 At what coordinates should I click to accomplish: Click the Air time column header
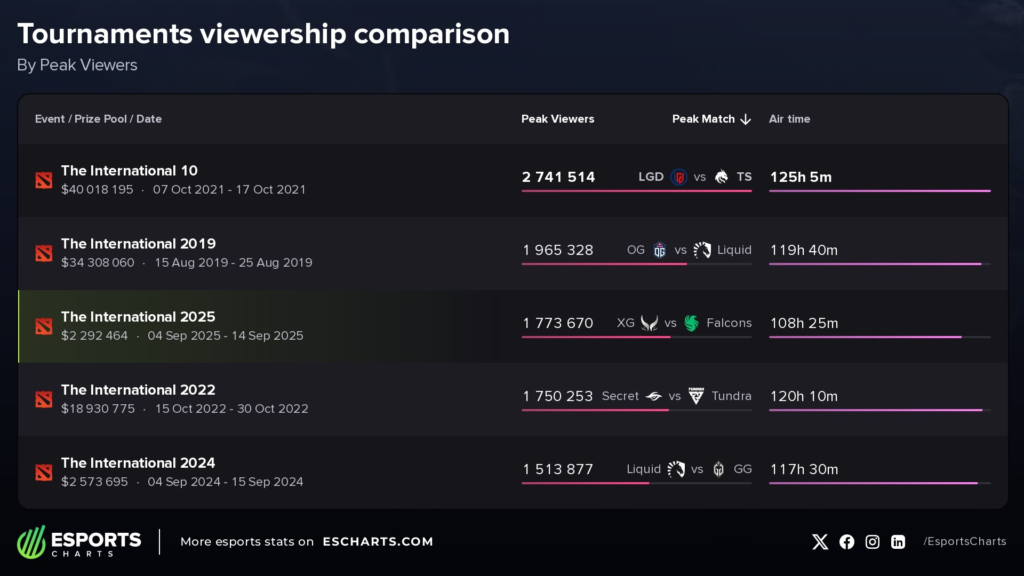coord(789,119)
